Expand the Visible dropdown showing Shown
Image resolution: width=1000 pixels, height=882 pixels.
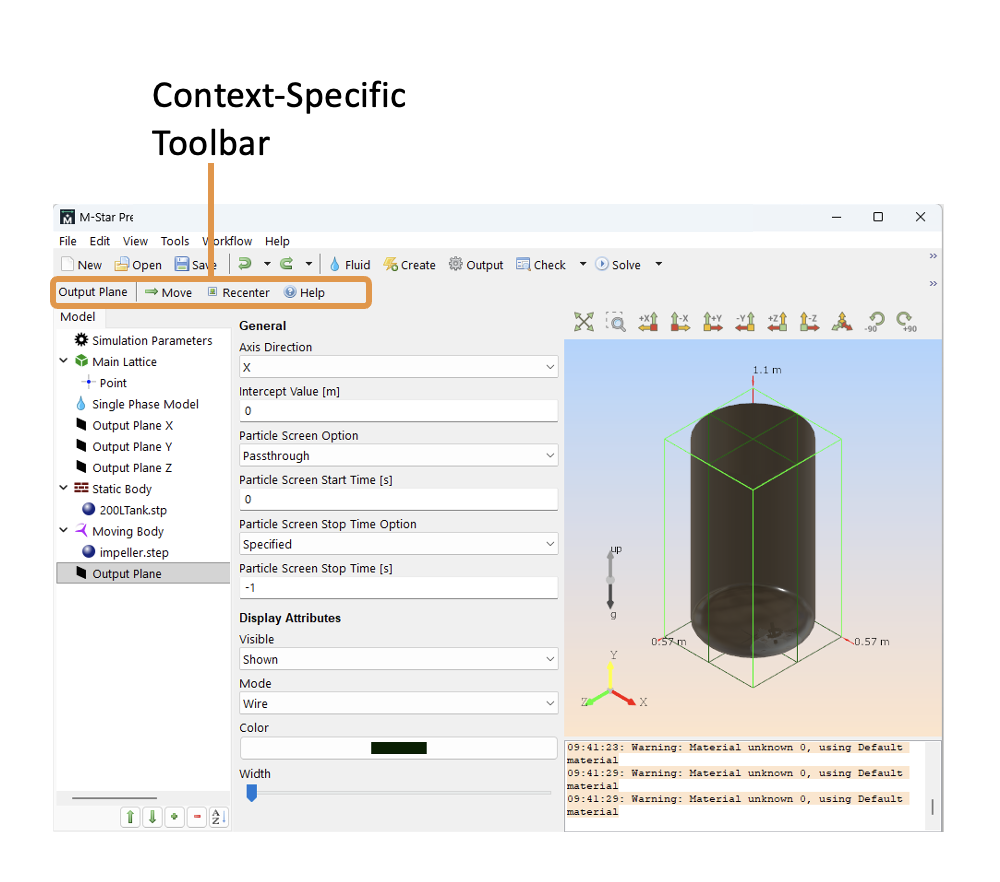click(x=398, y=660)
